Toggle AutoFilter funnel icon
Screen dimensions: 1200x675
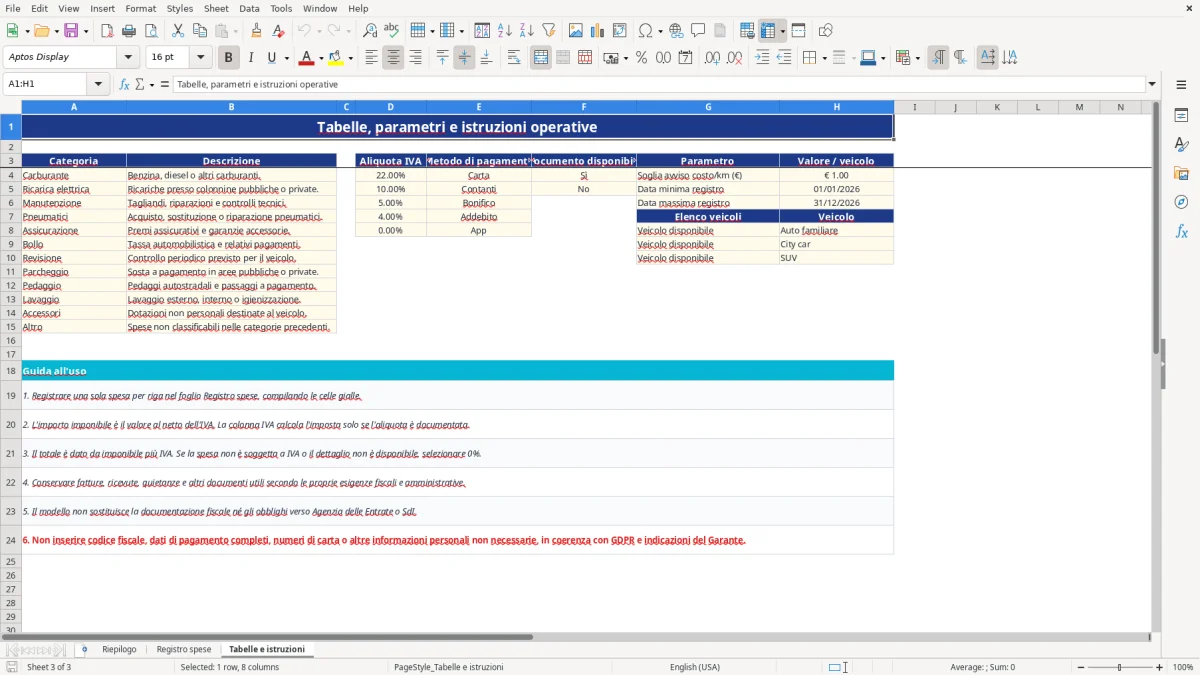(548, 31)
